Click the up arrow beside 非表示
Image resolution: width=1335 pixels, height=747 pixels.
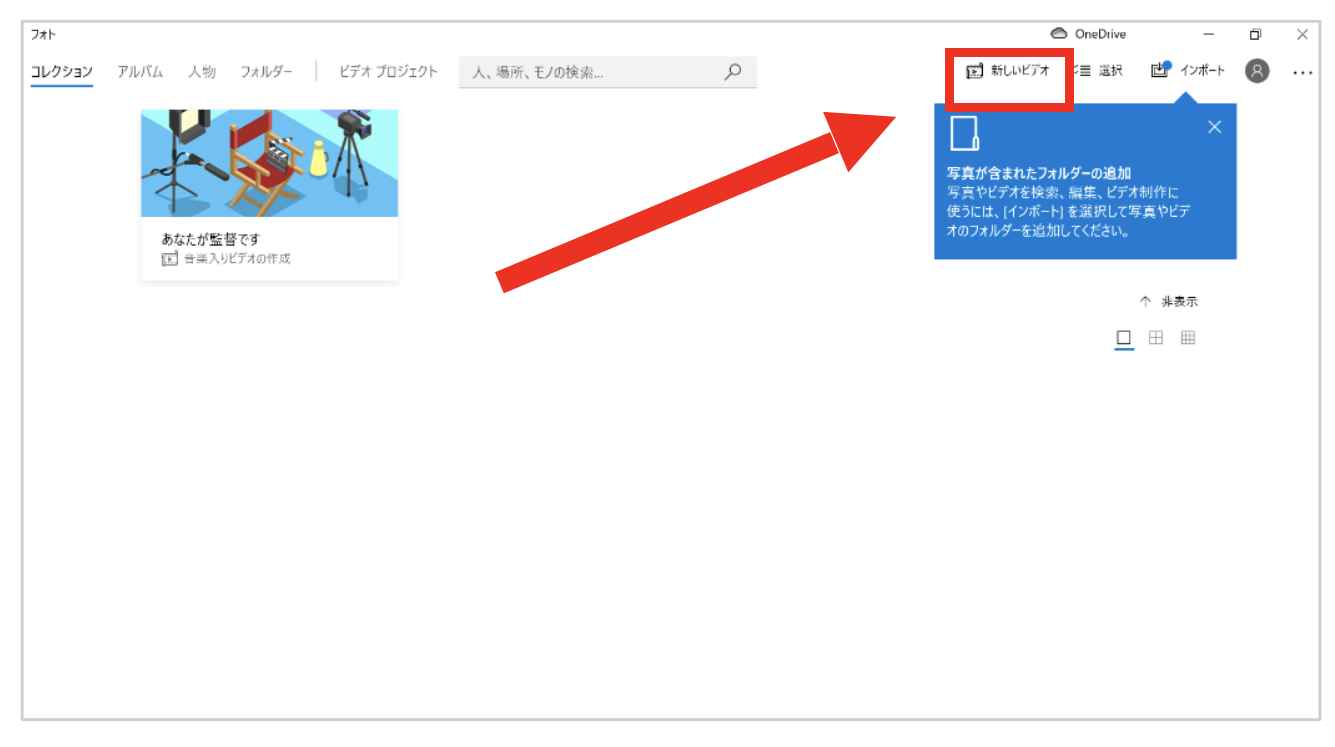click(x=1145, y=301)
